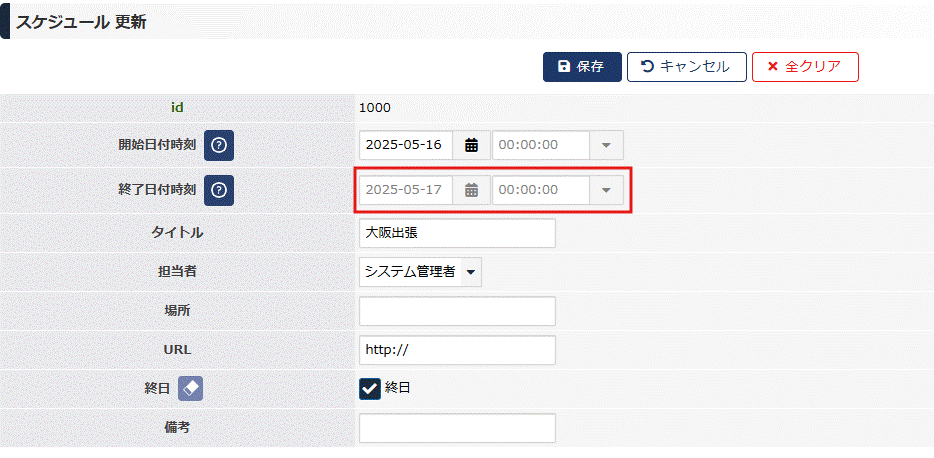This screenshot has width=934, height=458.
Task: Expand the start time dropdown arrow
Action: [x=606, y=145]
